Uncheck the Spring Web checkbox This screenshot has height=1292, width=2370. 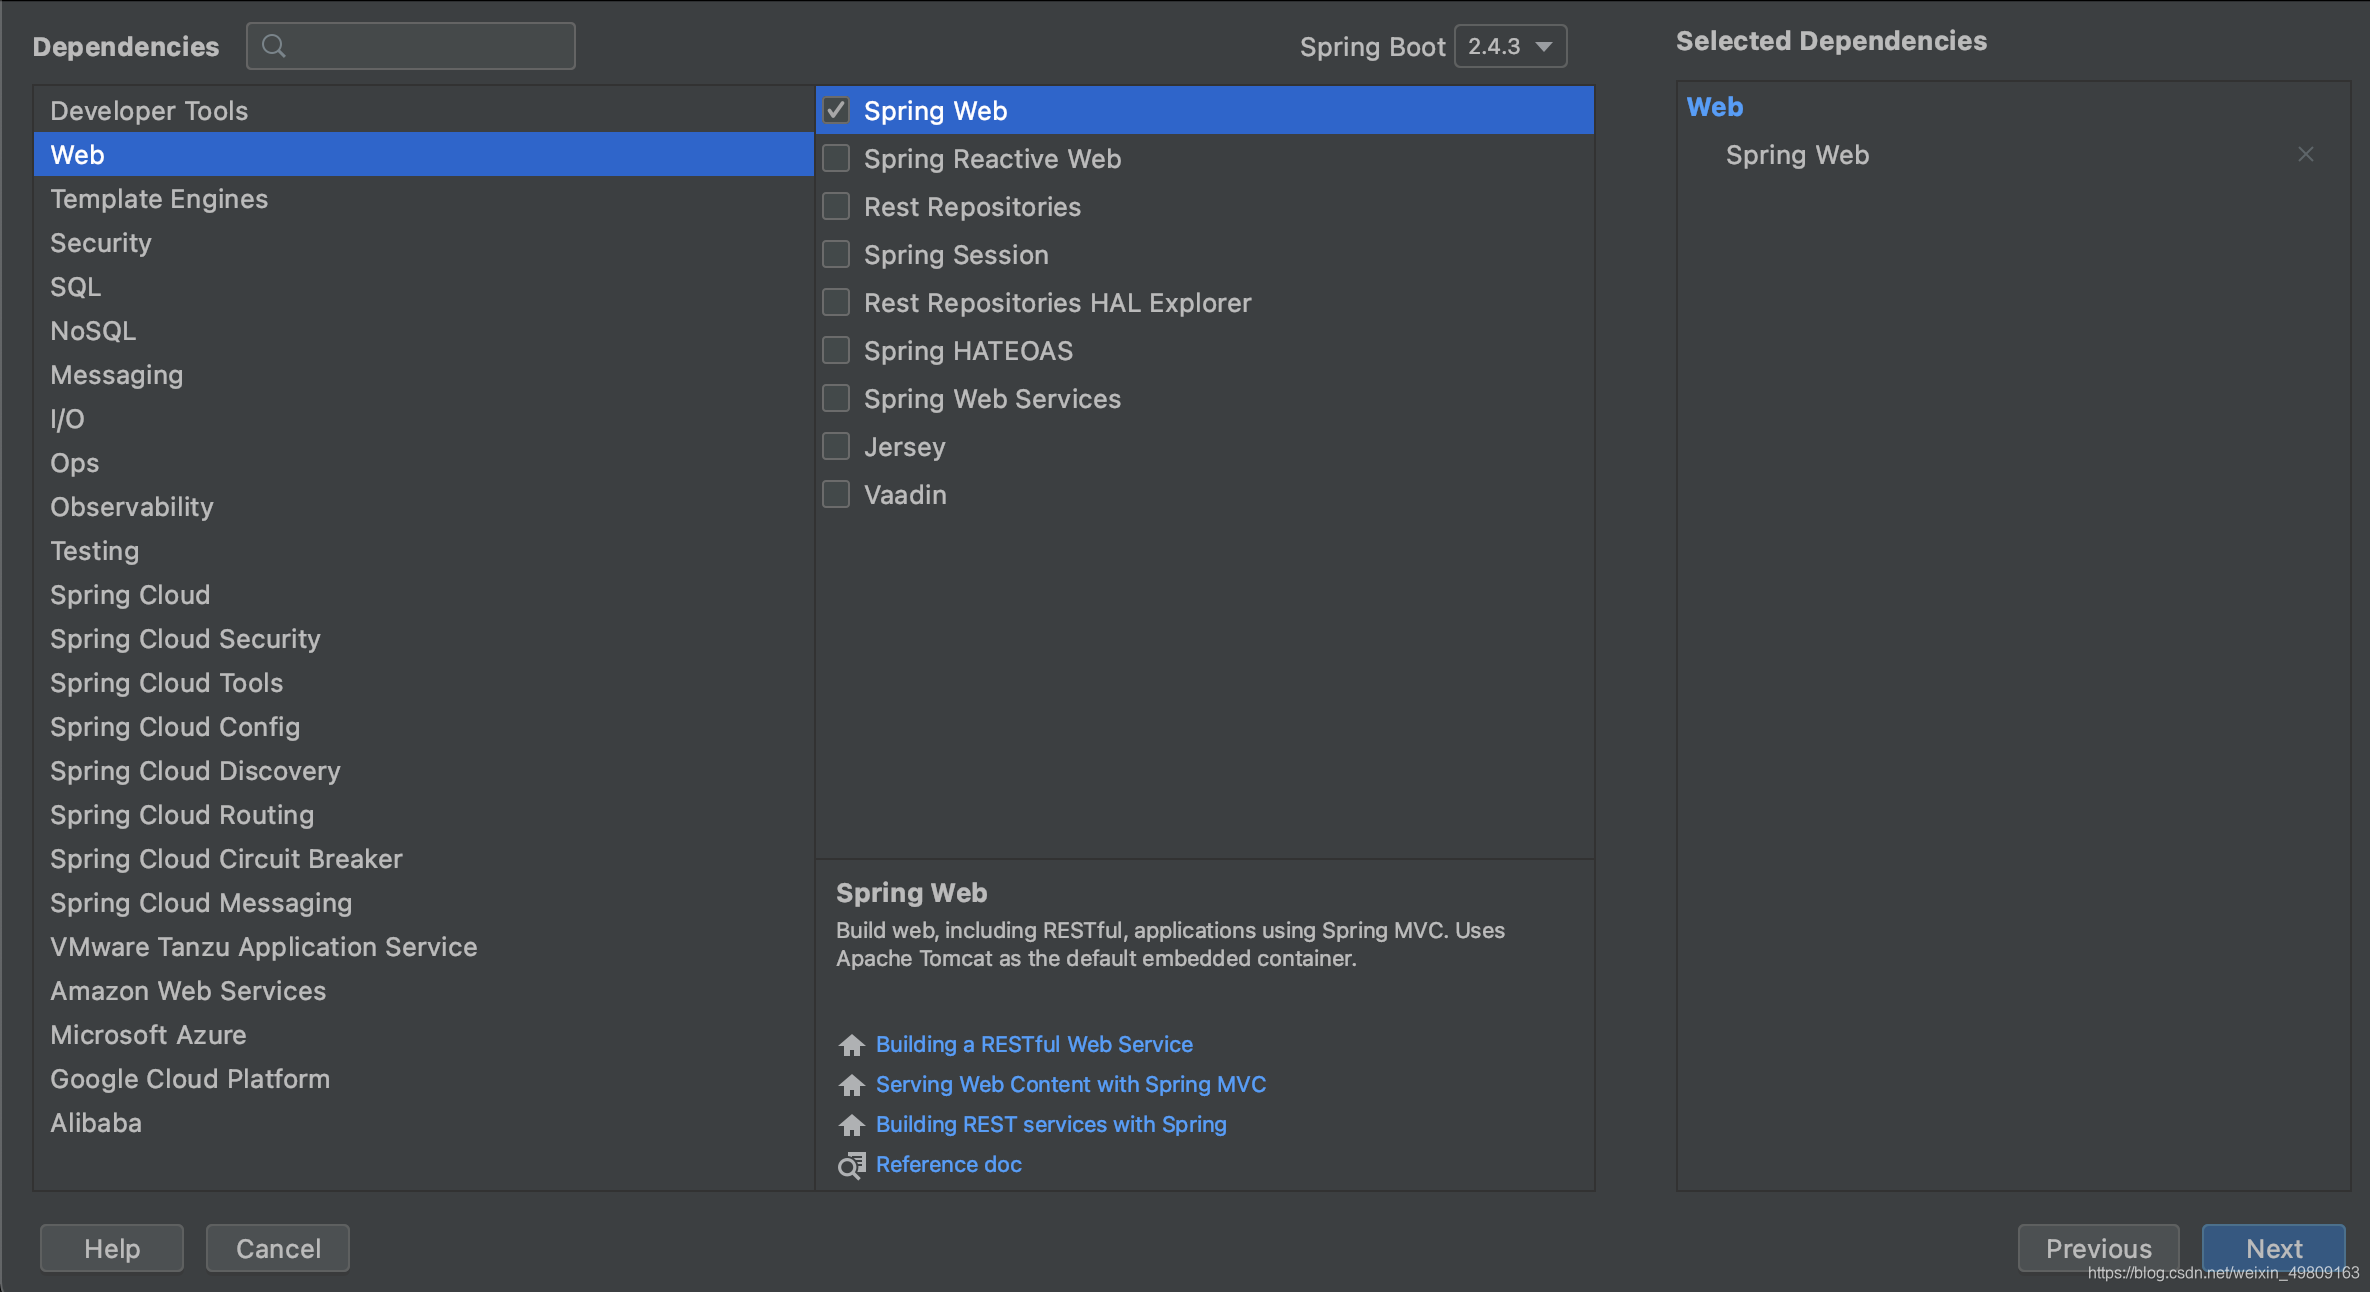(x=836, y=110)
